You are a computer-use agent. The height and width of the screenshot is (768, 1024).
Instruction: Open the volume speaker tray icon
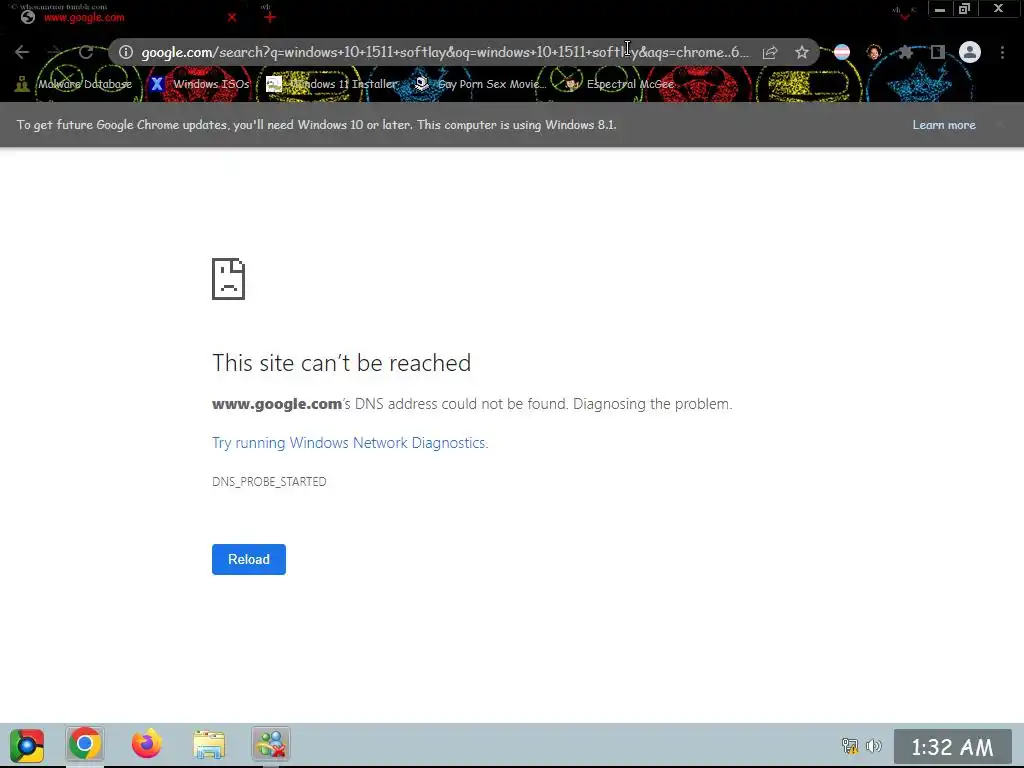coord(874,745)
